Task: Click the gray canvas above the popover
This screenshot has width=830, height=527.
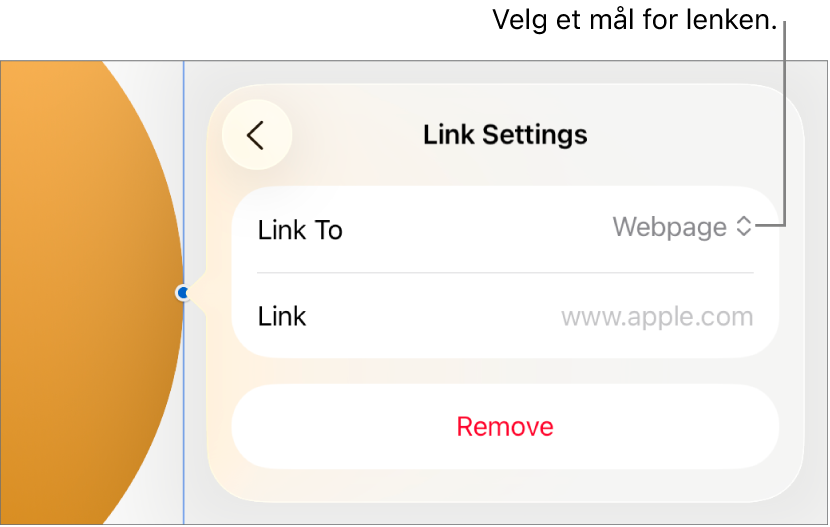Action: click(503, 72)
